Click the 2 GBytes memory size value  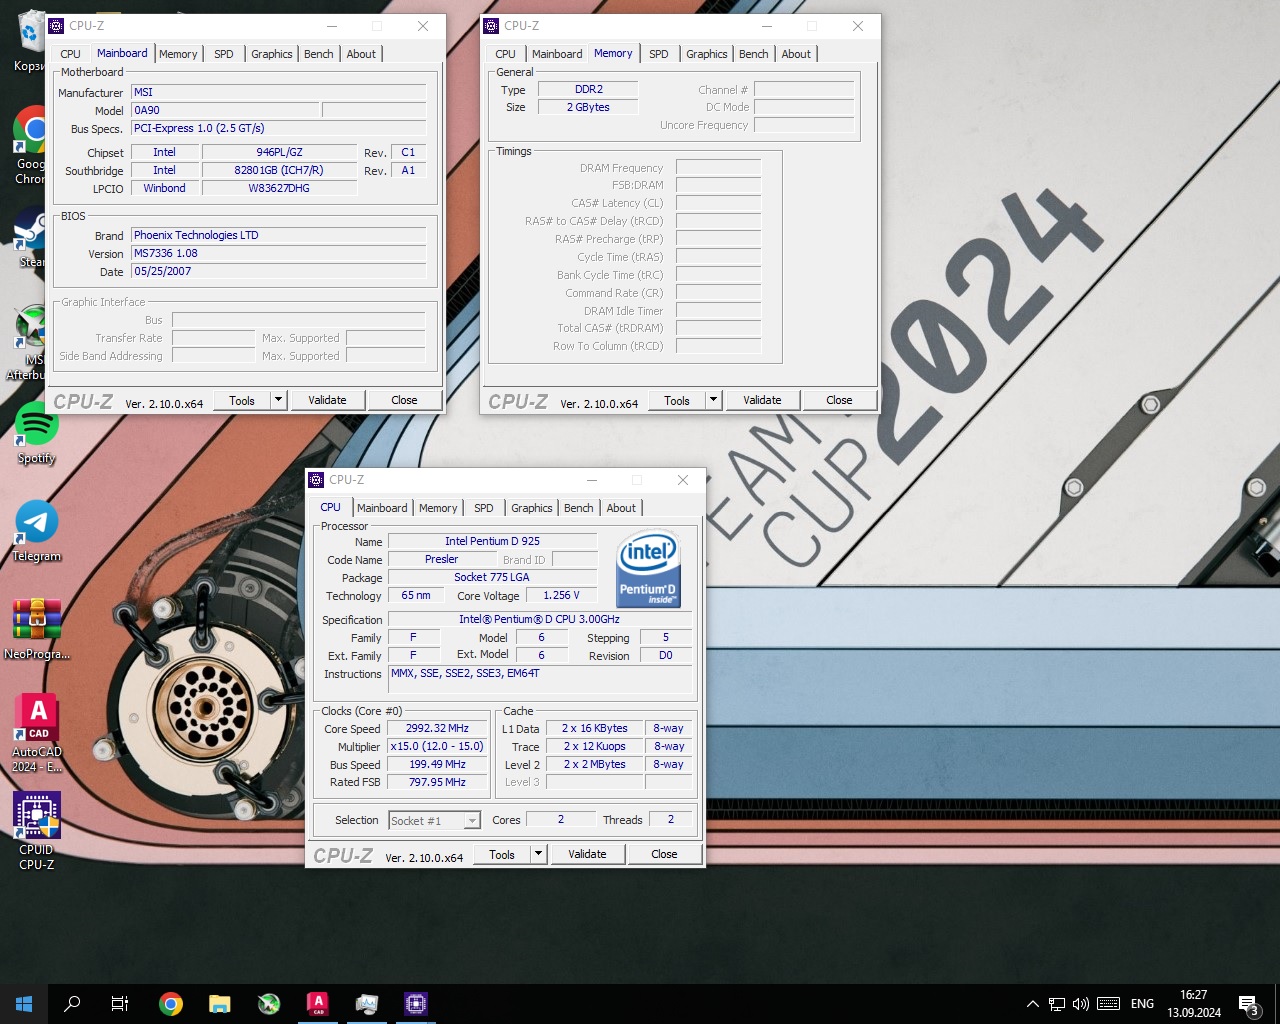(x=588, y=107)
